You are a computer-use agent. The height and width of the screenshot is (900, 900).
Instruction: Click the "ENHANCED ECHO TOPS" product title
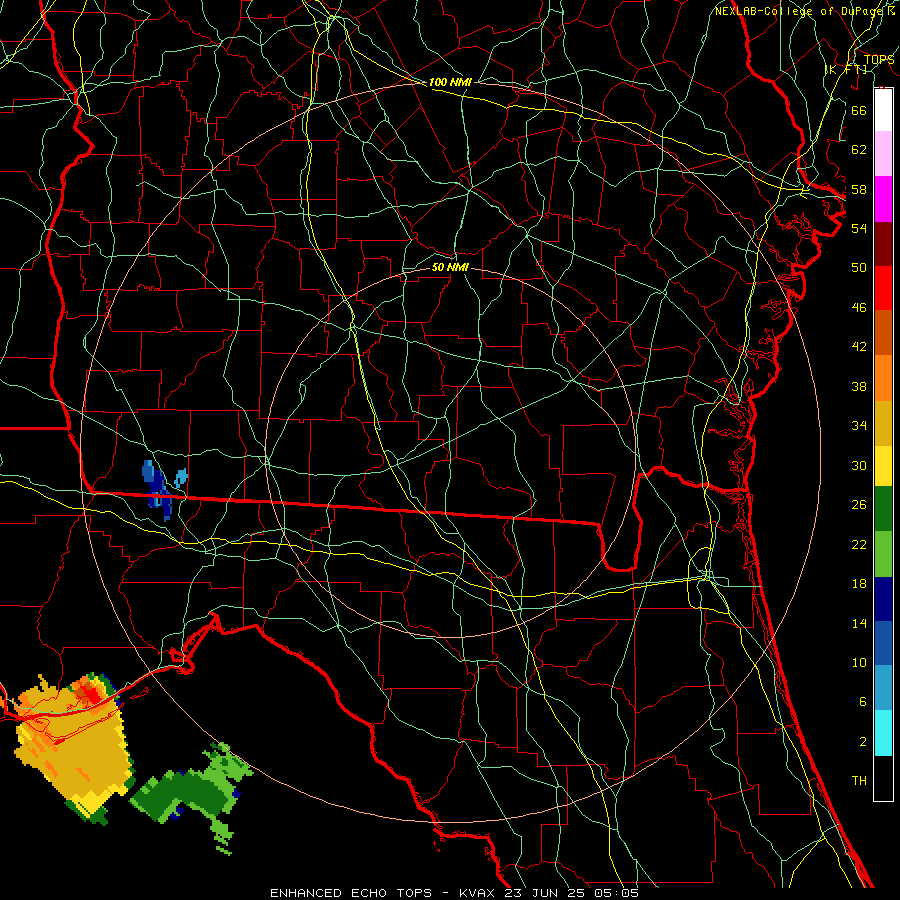coord(351,893)
